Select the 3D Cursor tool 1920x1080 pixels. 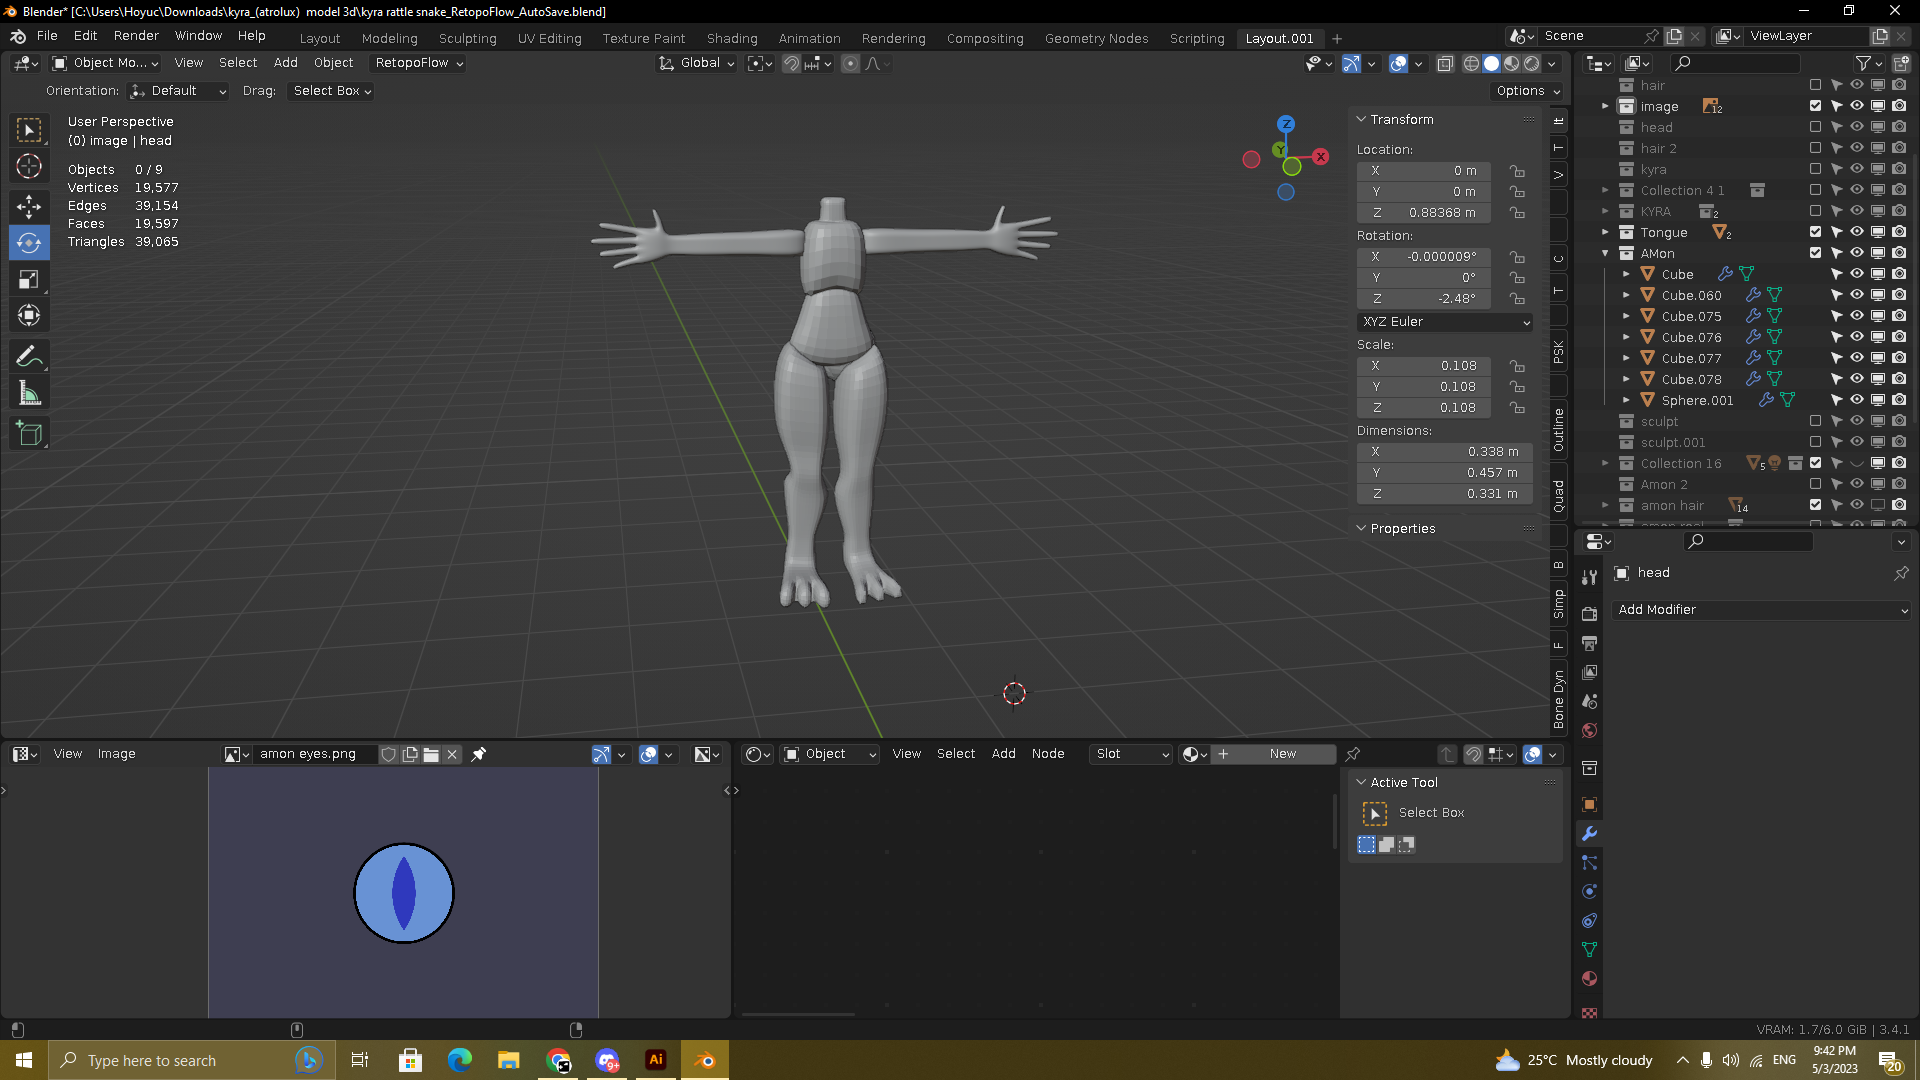(29, 166)
